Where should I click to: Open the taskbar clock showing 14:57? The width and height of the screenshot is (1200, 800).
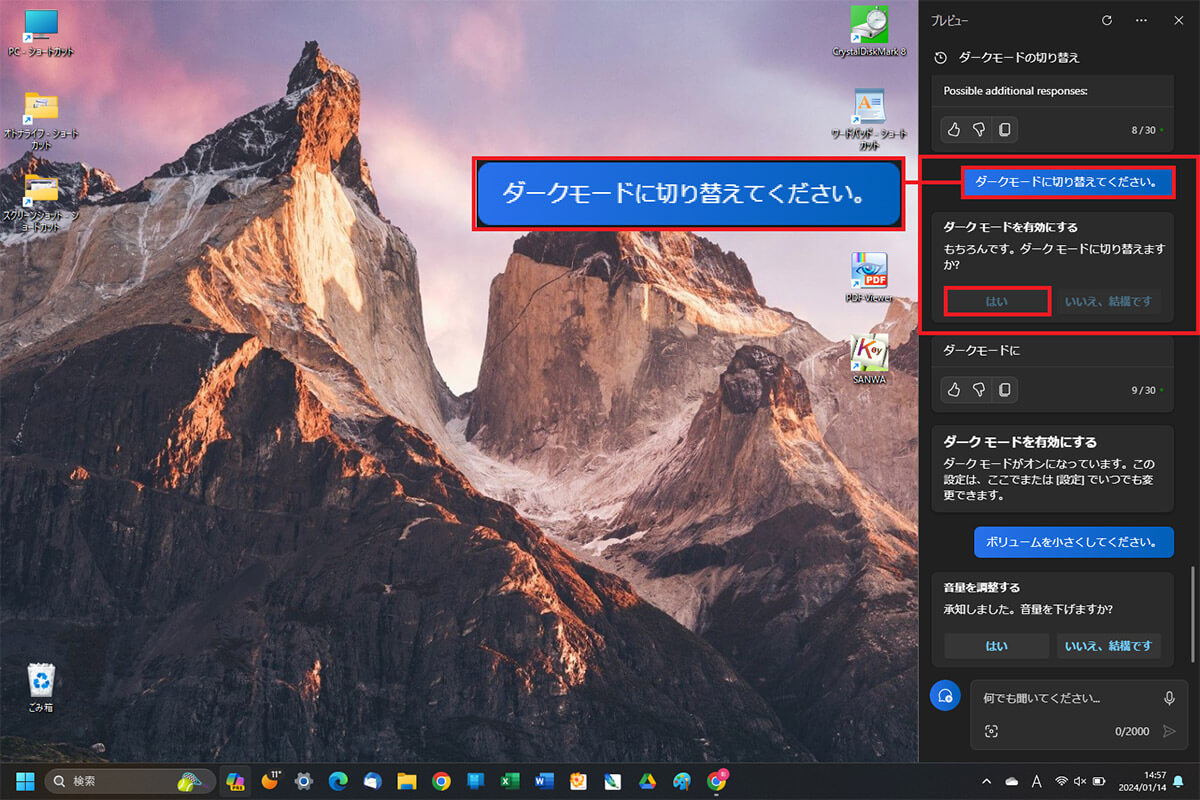[1142, 781]
